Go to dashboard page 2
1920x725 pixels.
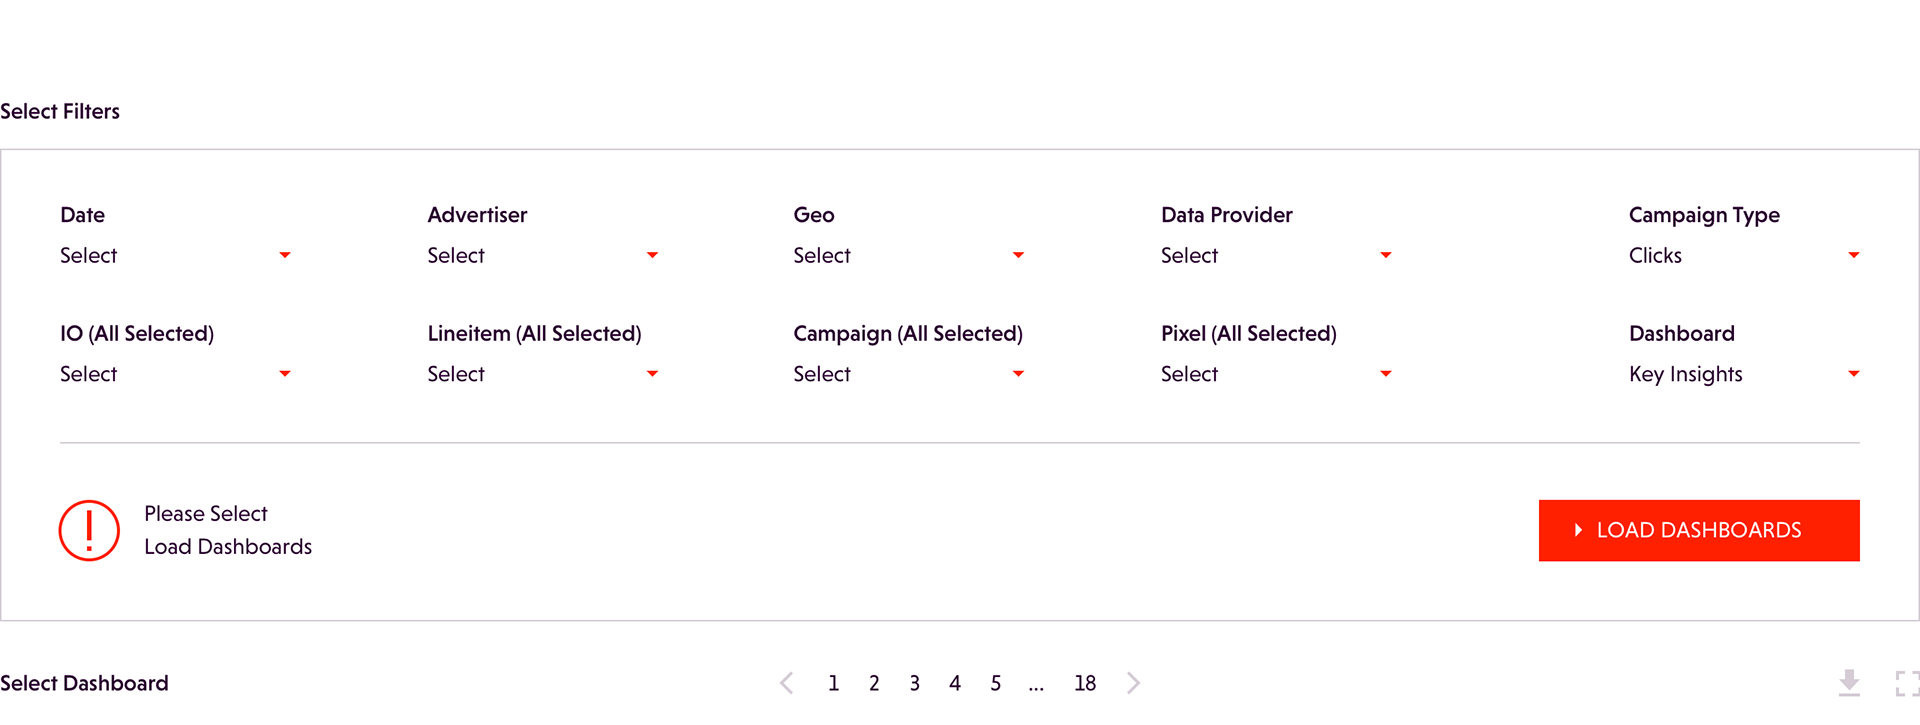(874, 683)
